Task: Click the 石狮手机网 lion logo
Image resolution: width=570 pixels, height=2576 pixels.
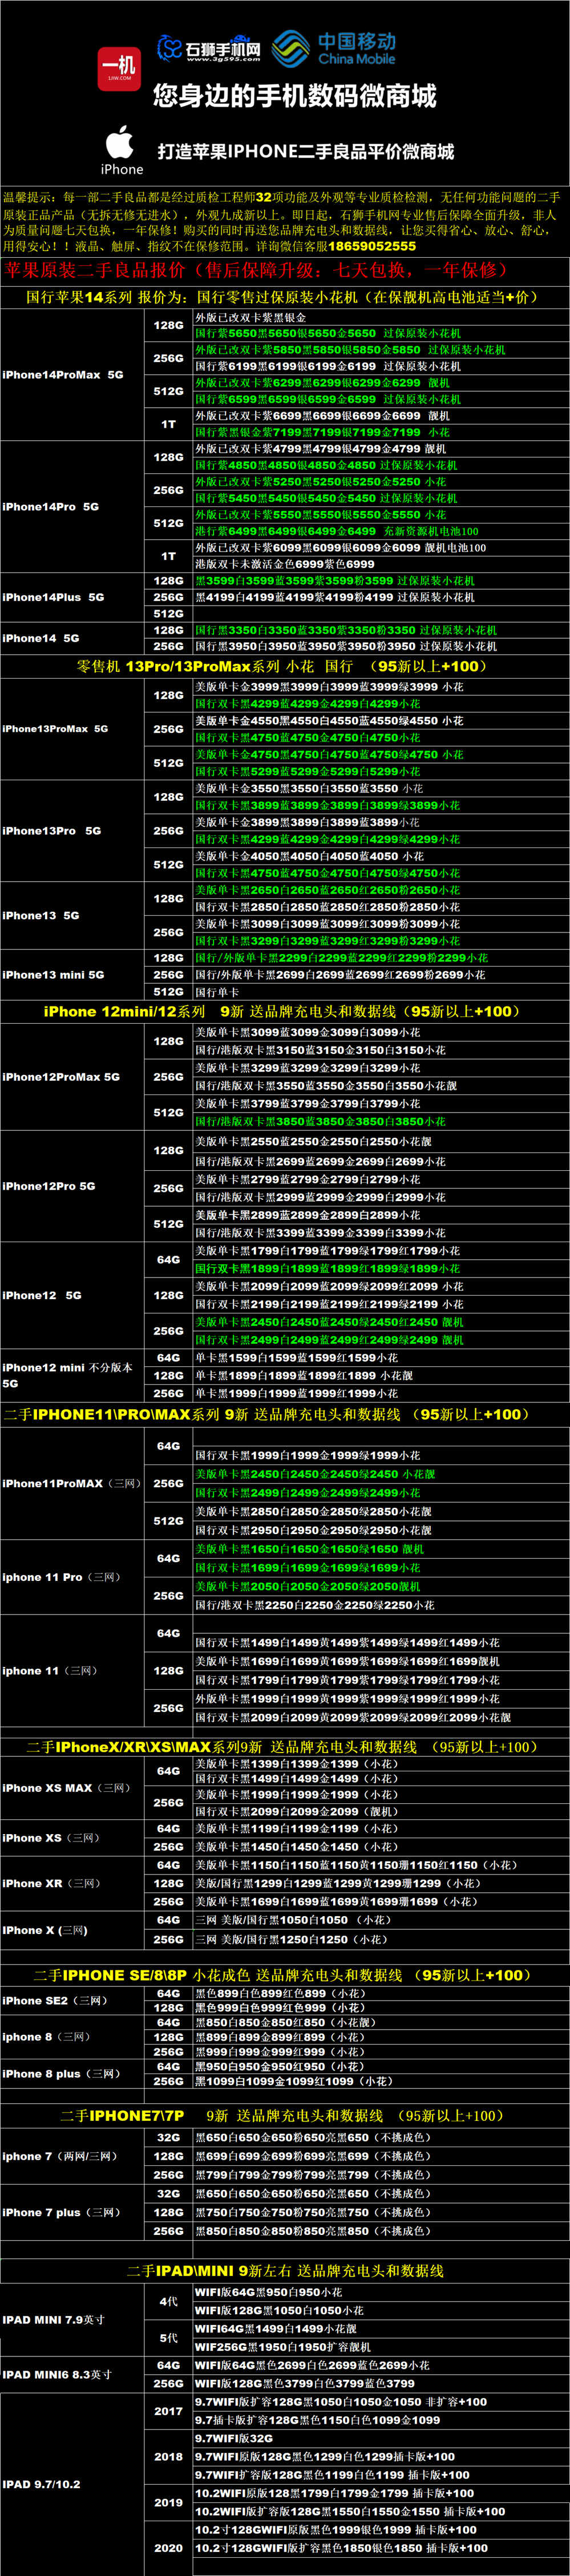Action: (209, 48)
